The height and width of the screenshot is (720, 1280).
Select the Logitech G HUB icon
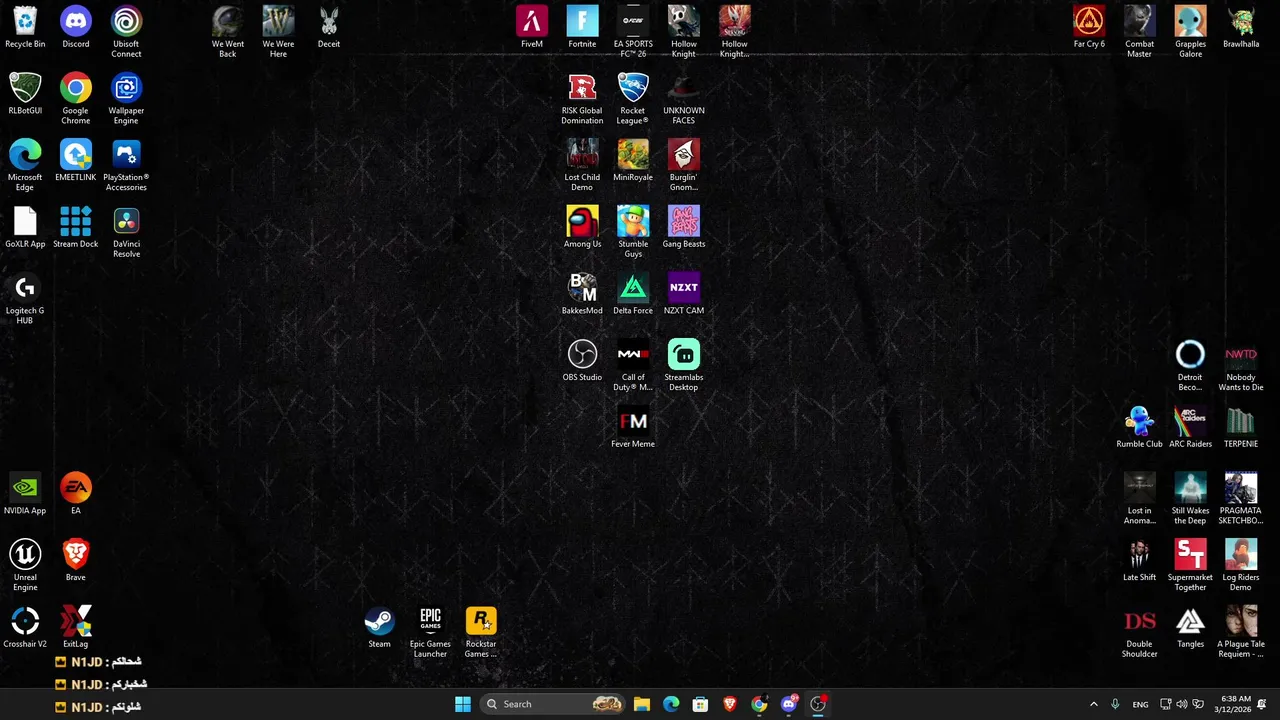tap(25, 299)
